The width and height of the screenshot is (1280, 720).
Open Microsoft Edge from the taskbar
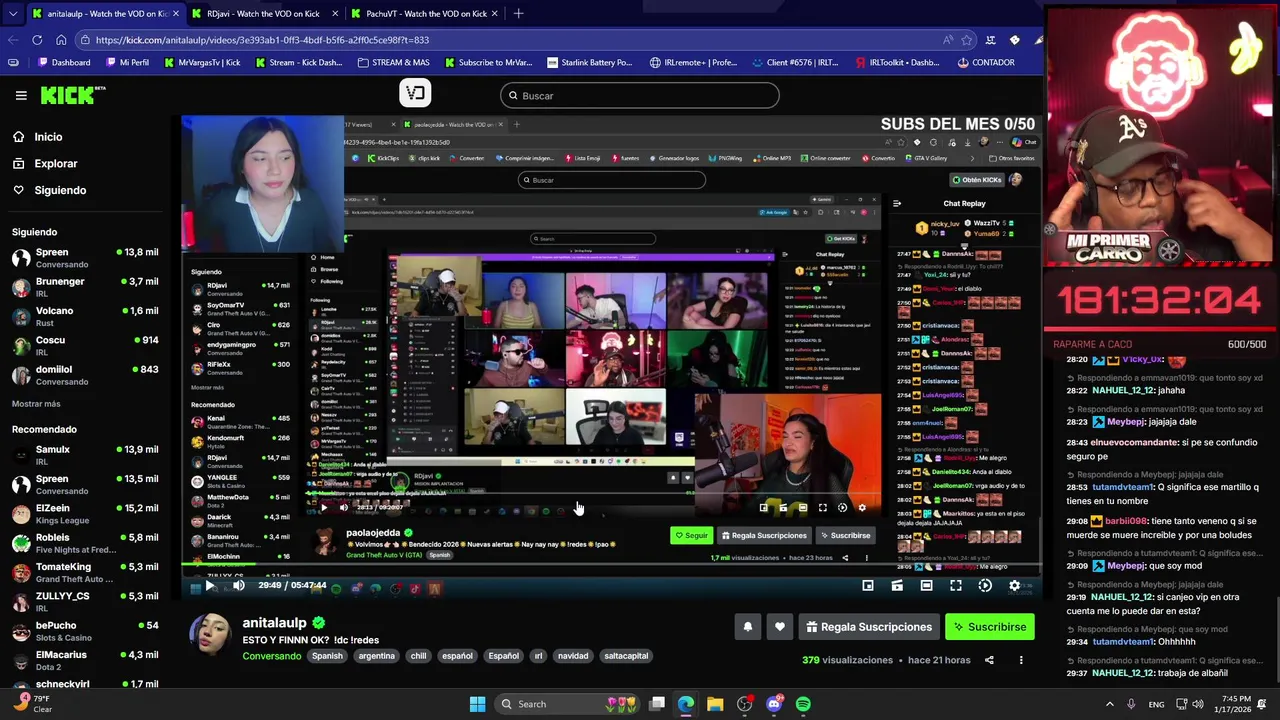click(686, 704)
